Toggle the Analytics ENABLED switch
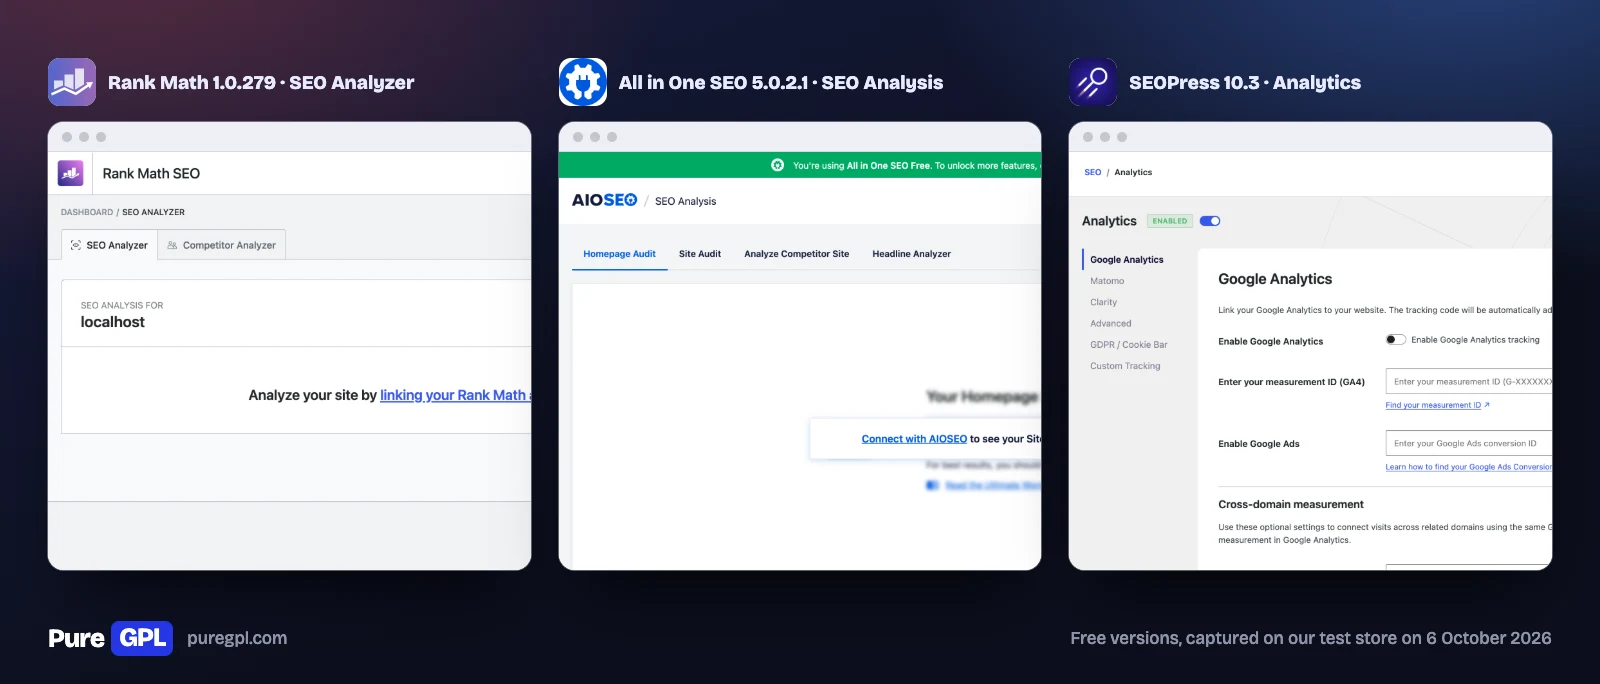This screenshot has width=1600, height=684. coord(1210,221)
